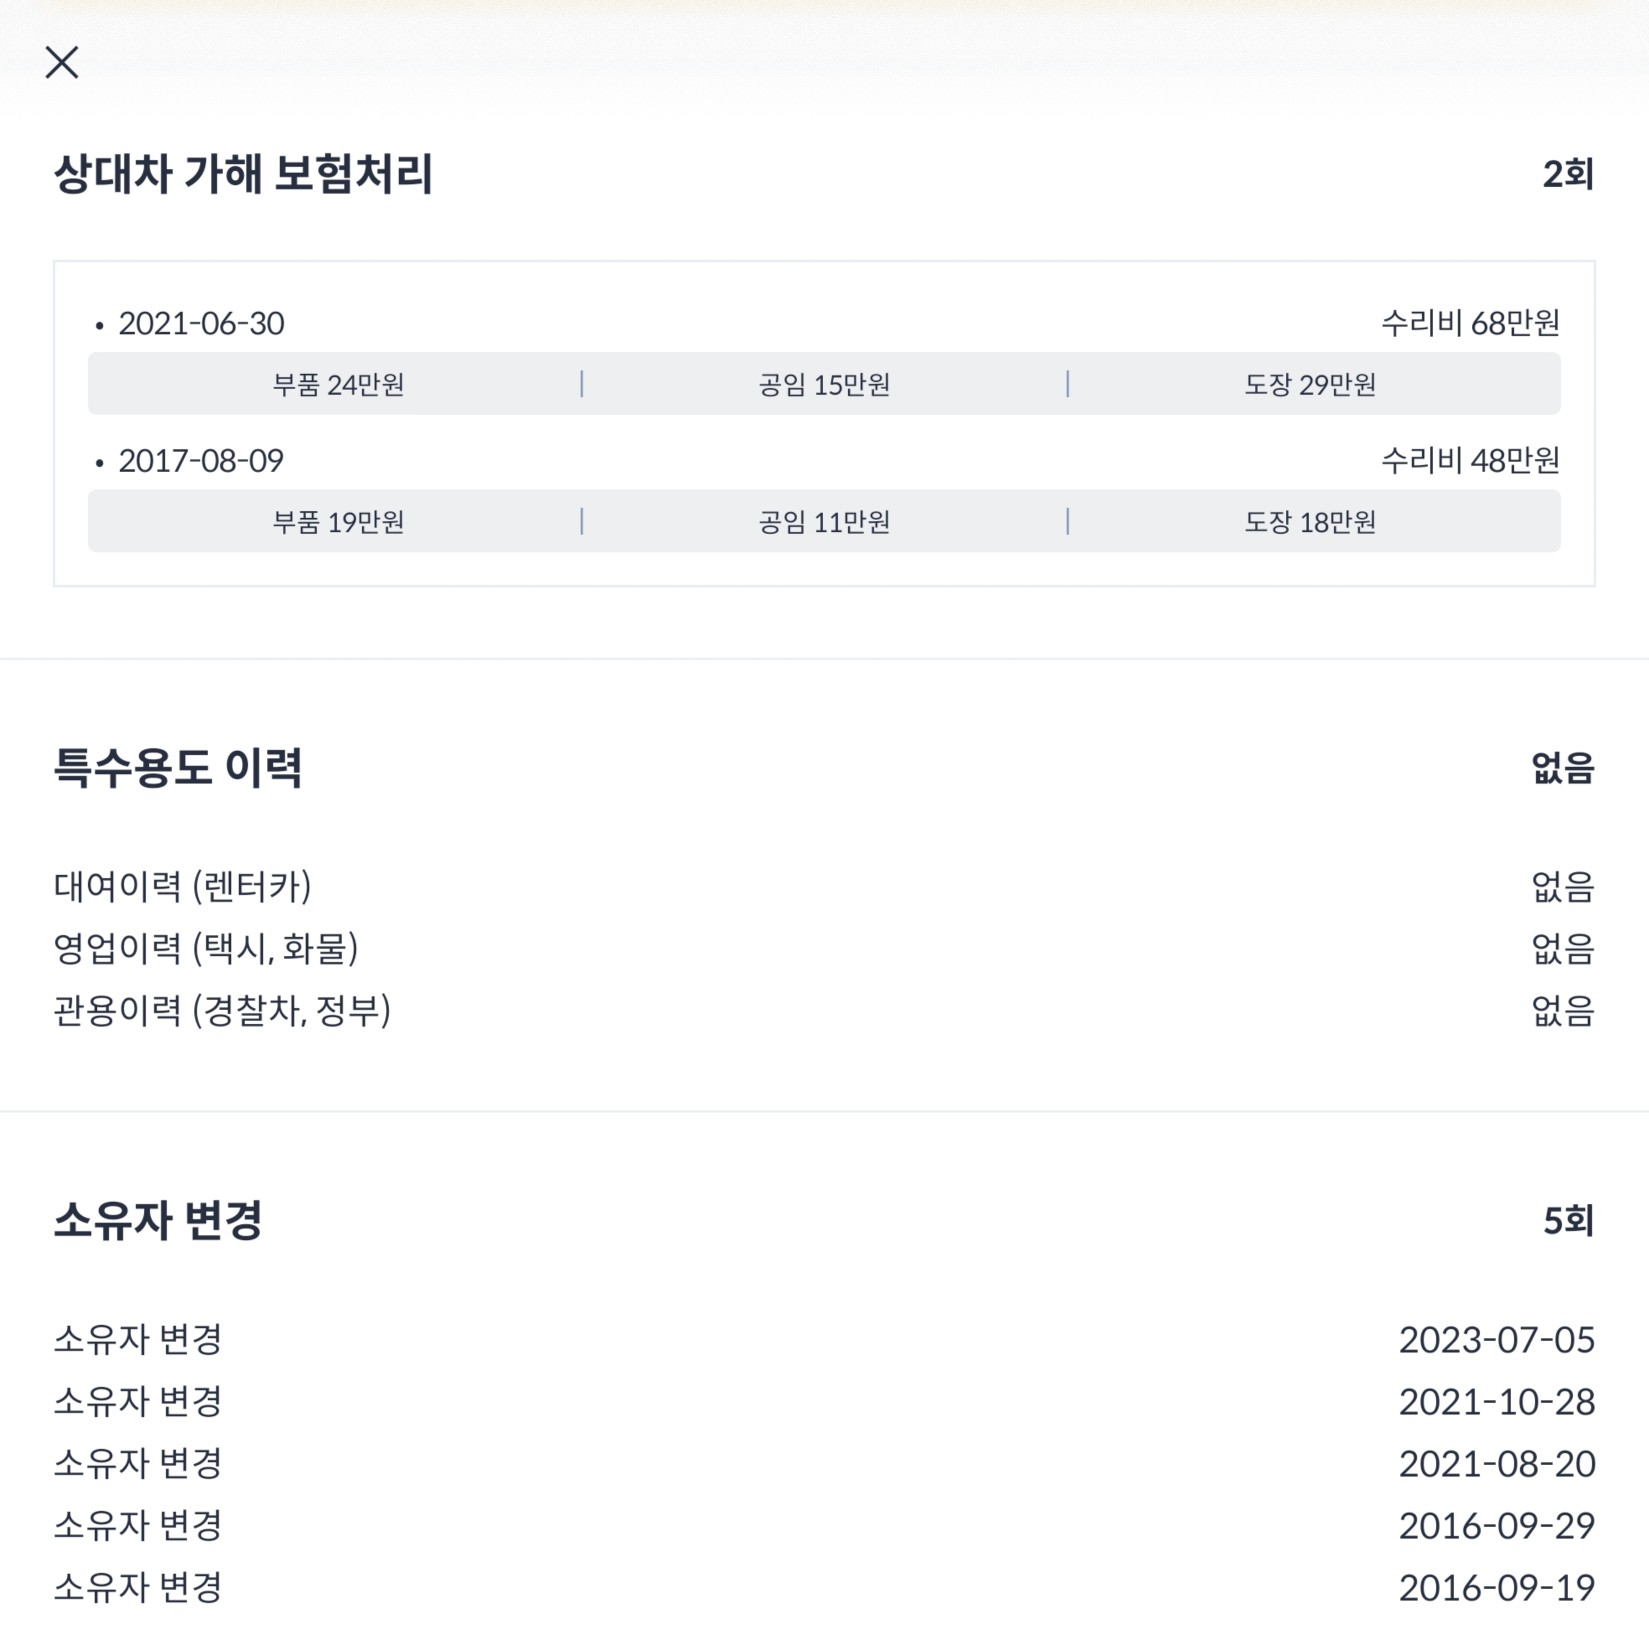
Task: Click the 소유자 변경 section heading
Action: click(x=158, y=1220)
